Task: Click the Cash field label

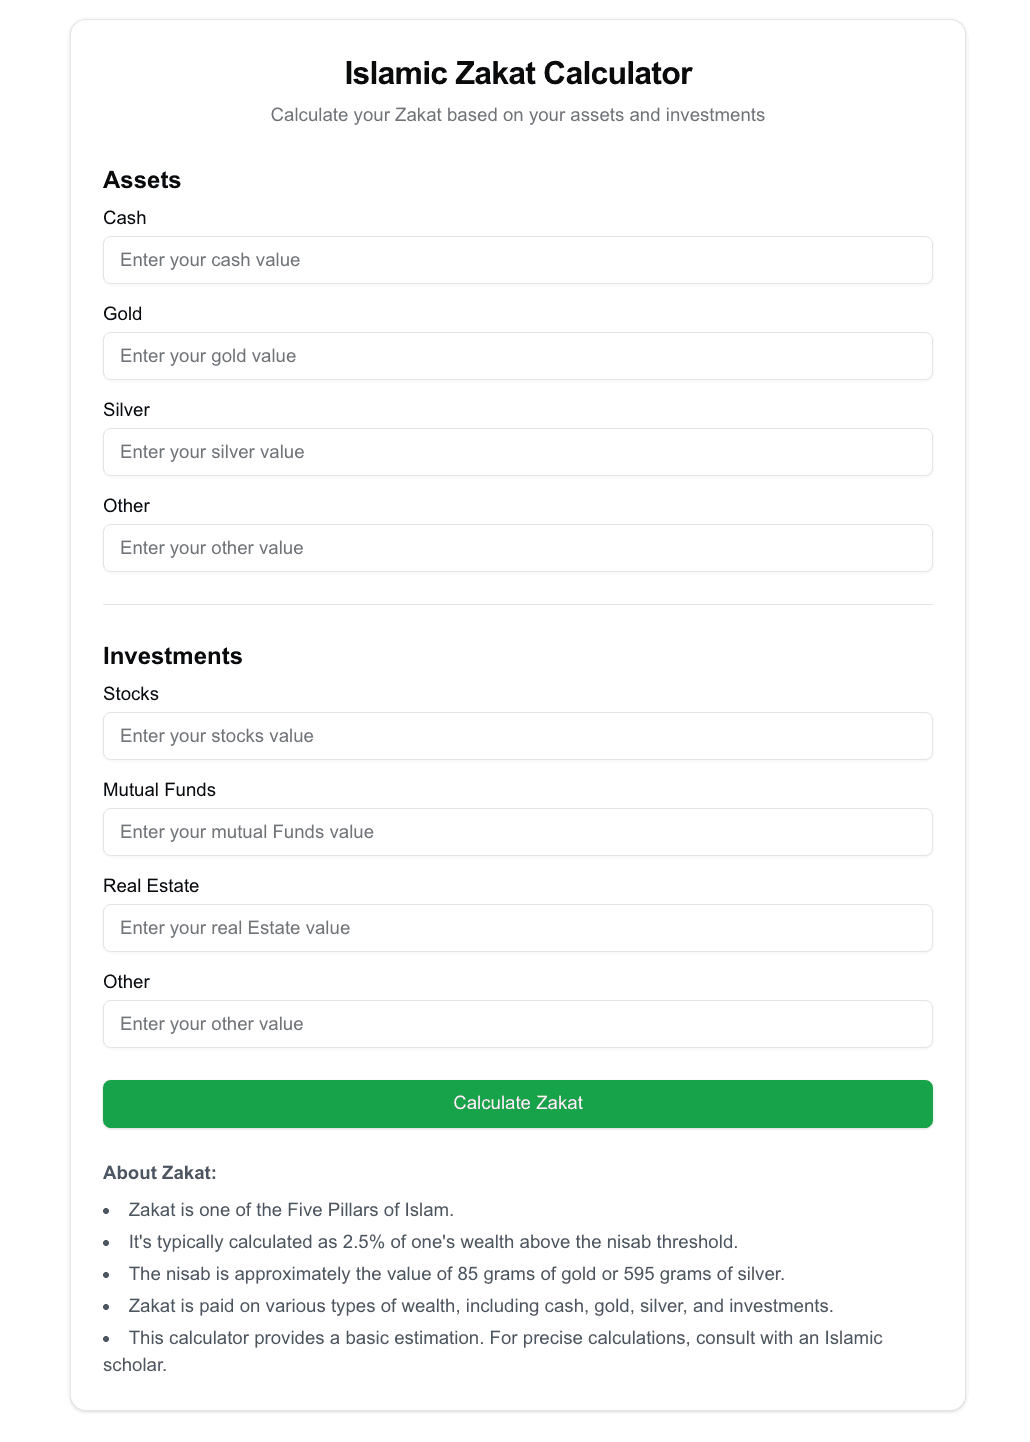Action: click(x=124, y=218)
